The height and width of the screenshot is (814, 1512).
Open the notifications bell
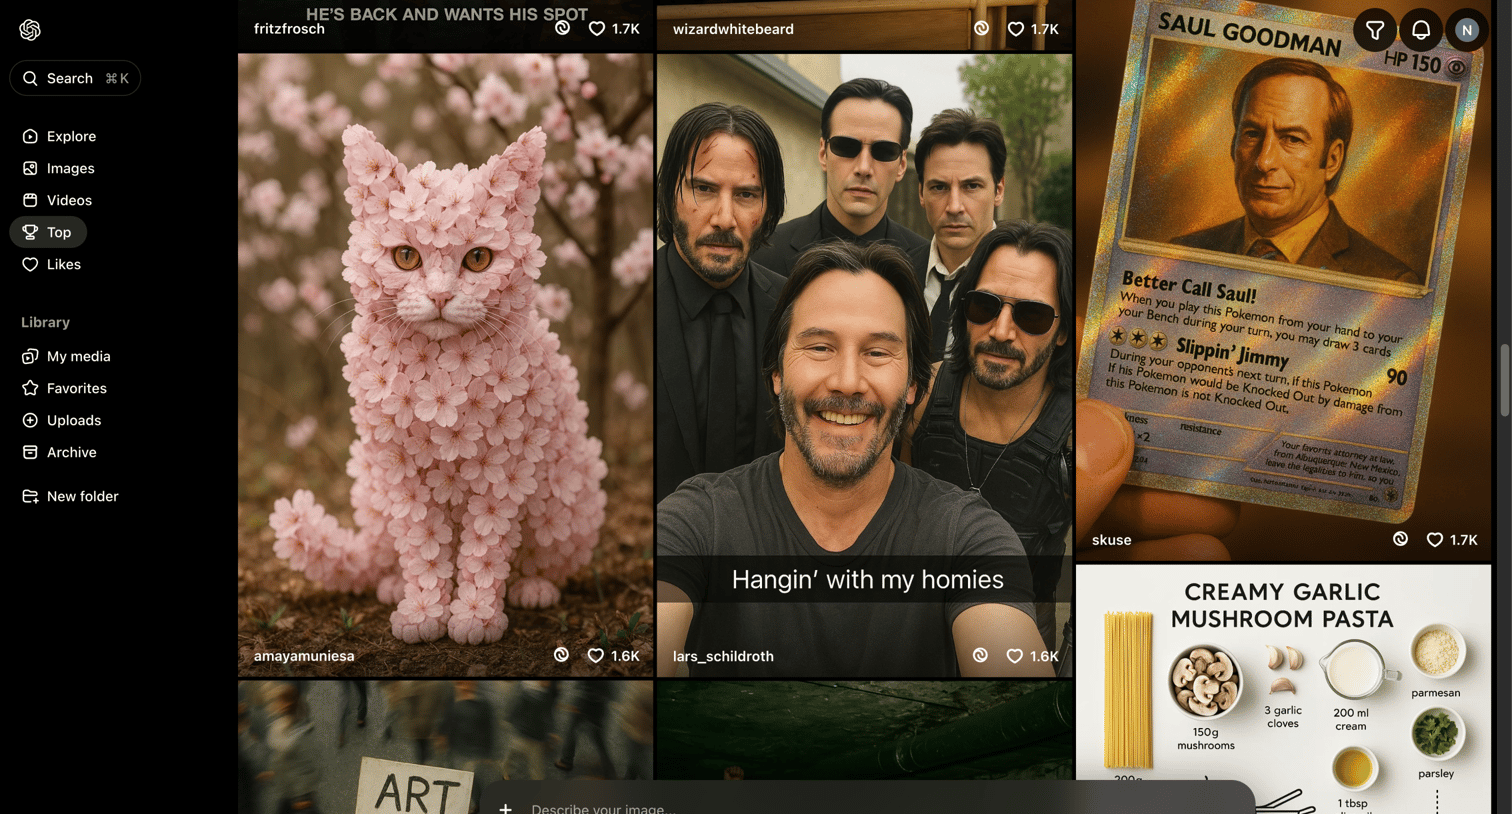click(x=1421, y=31)
